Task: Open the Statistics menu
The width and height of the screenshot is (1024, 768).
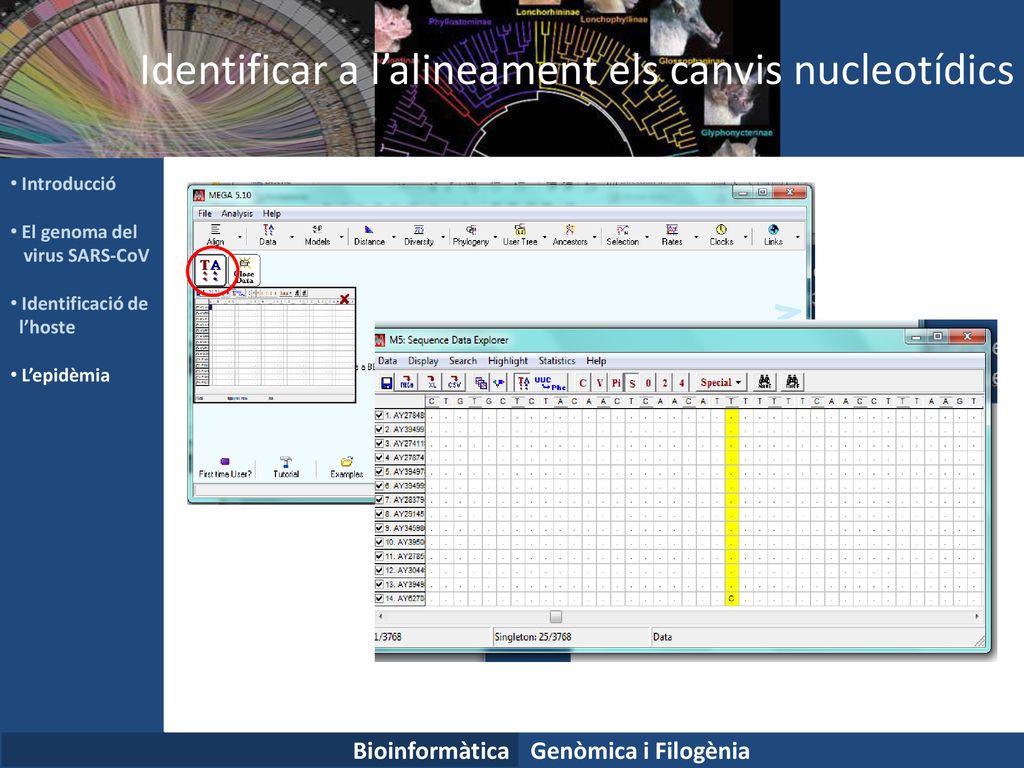Action: pyautogui.click(x=557, y=360)
